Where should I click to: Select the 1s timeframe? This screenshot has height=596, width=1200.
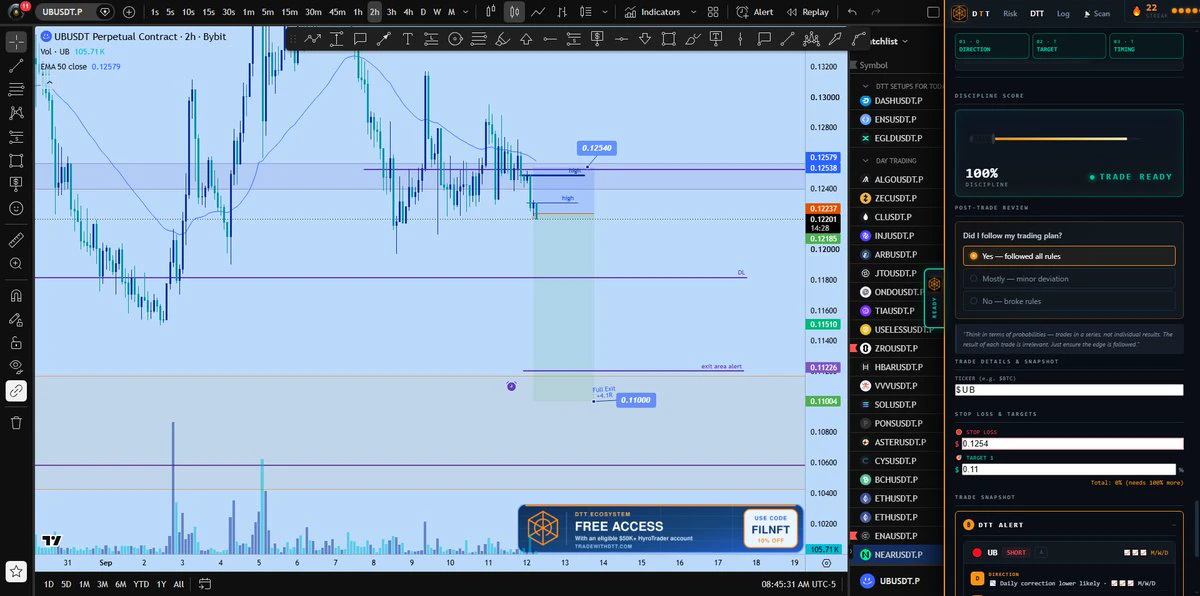(x=155, y=12)
